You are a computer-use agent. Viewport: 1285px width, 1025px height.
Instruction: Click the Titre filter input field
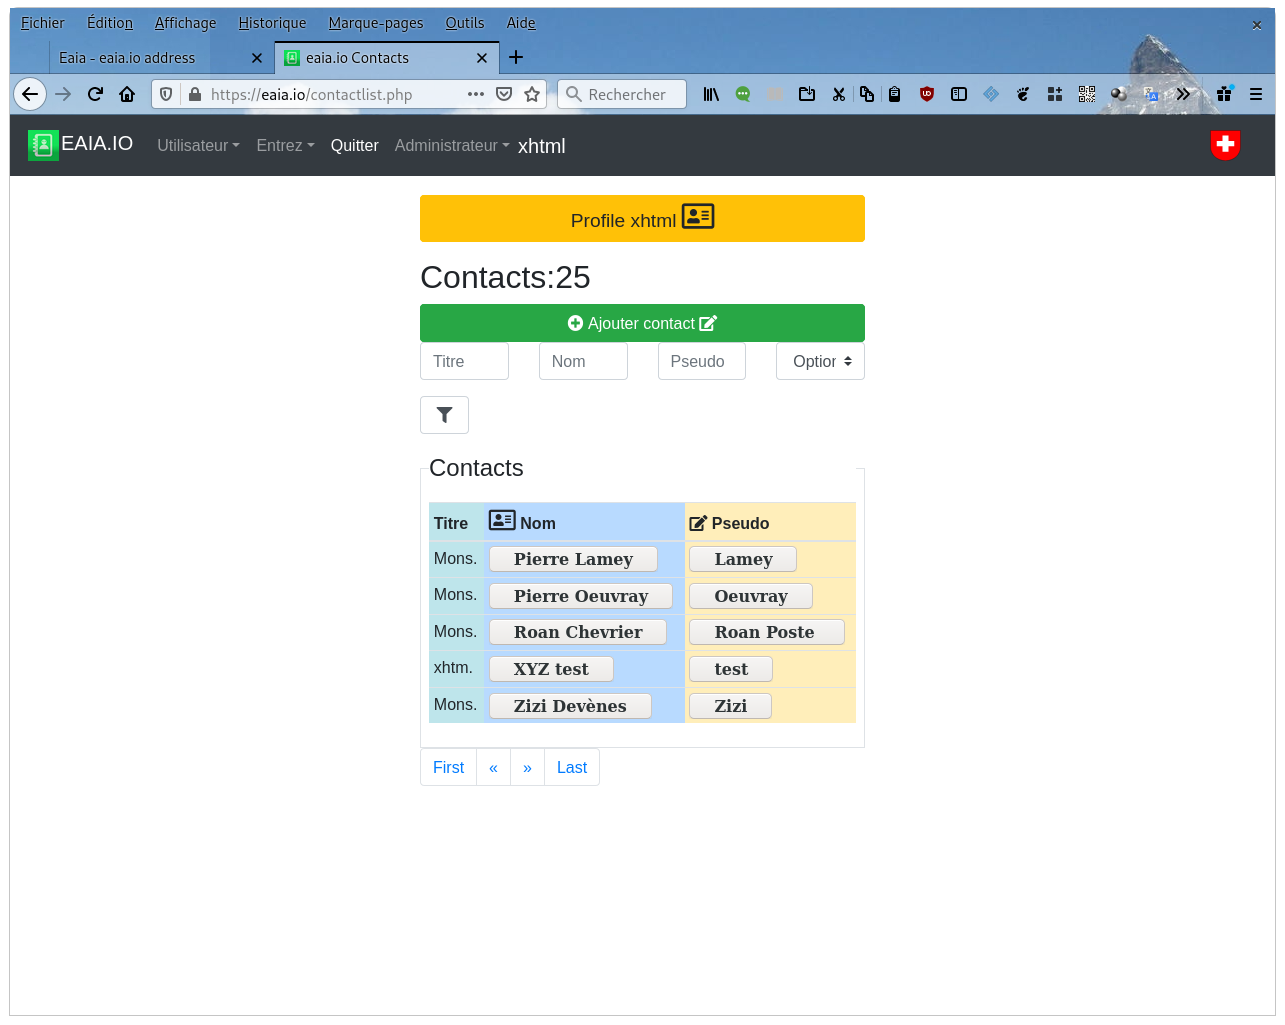pyautogui.click(x=464, y=362)
